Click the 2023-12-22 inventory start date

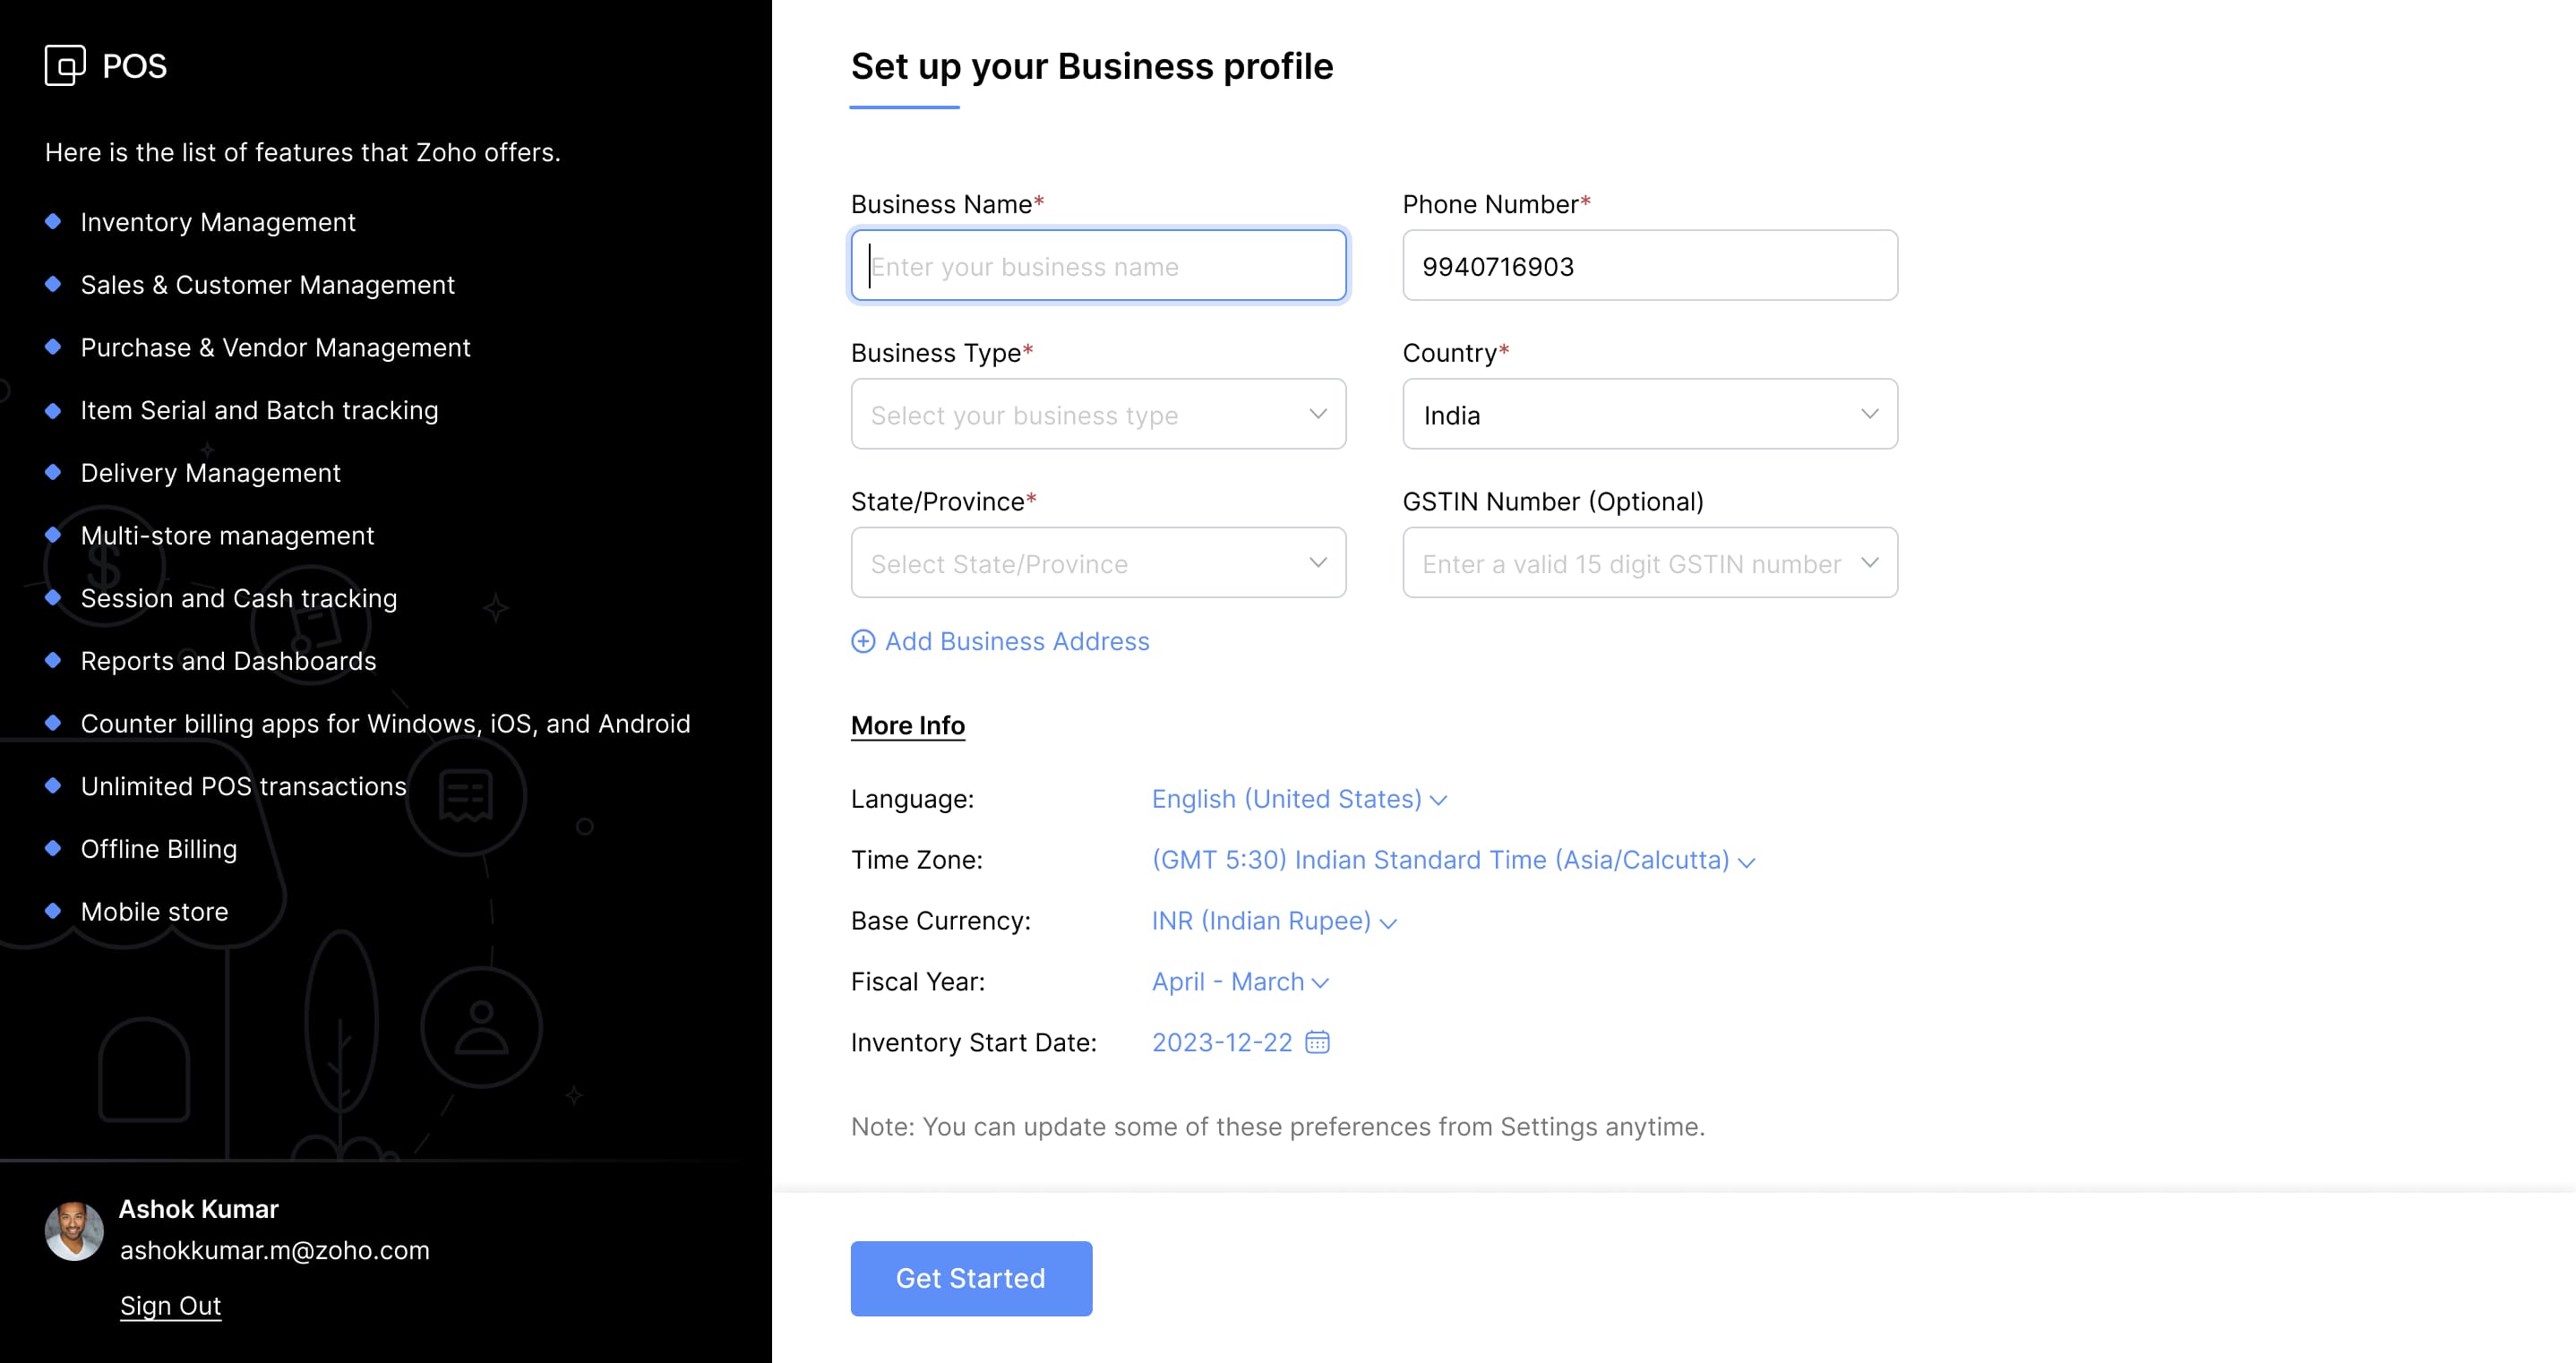pos(1221,1042)
